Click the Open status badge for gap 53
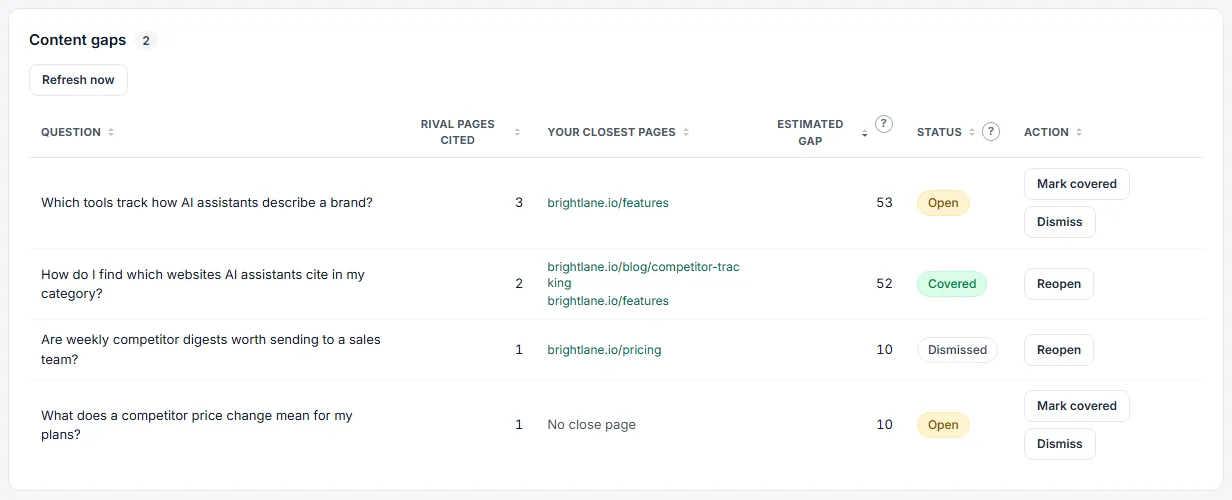 click(943, 203)
